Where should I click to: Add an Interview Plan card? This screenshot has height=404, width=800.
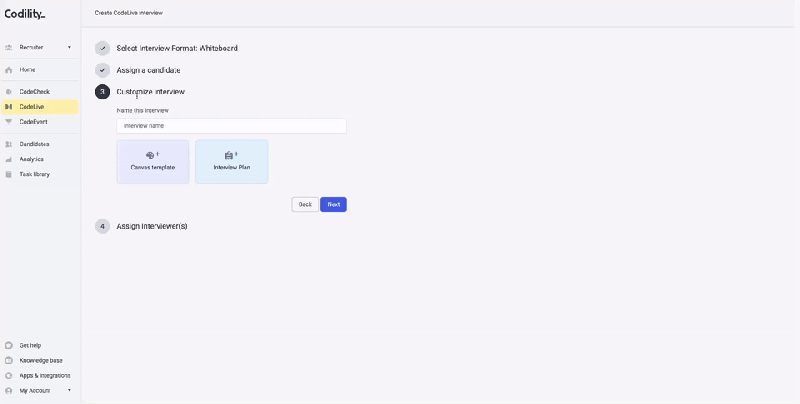pyautogui.click(x=232, y=162)
